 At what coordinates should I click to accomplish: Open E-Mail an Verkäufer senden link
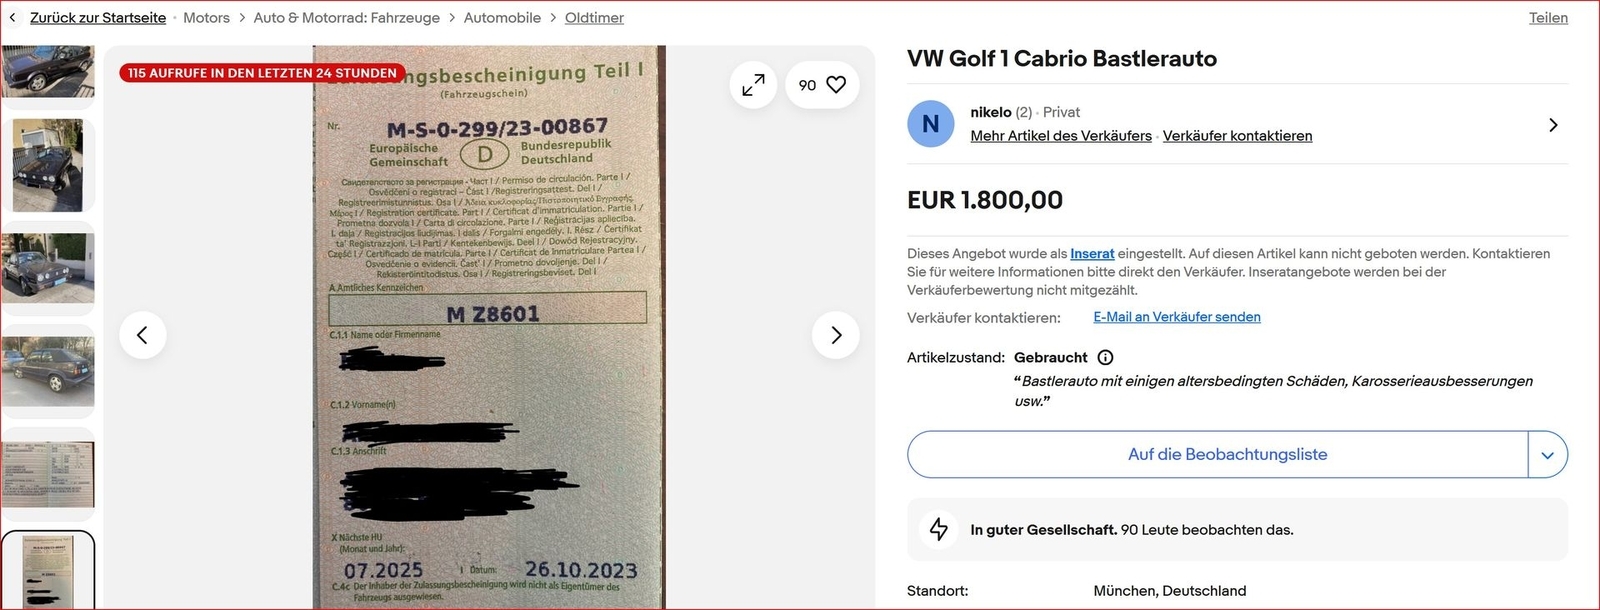point(1177,317)
